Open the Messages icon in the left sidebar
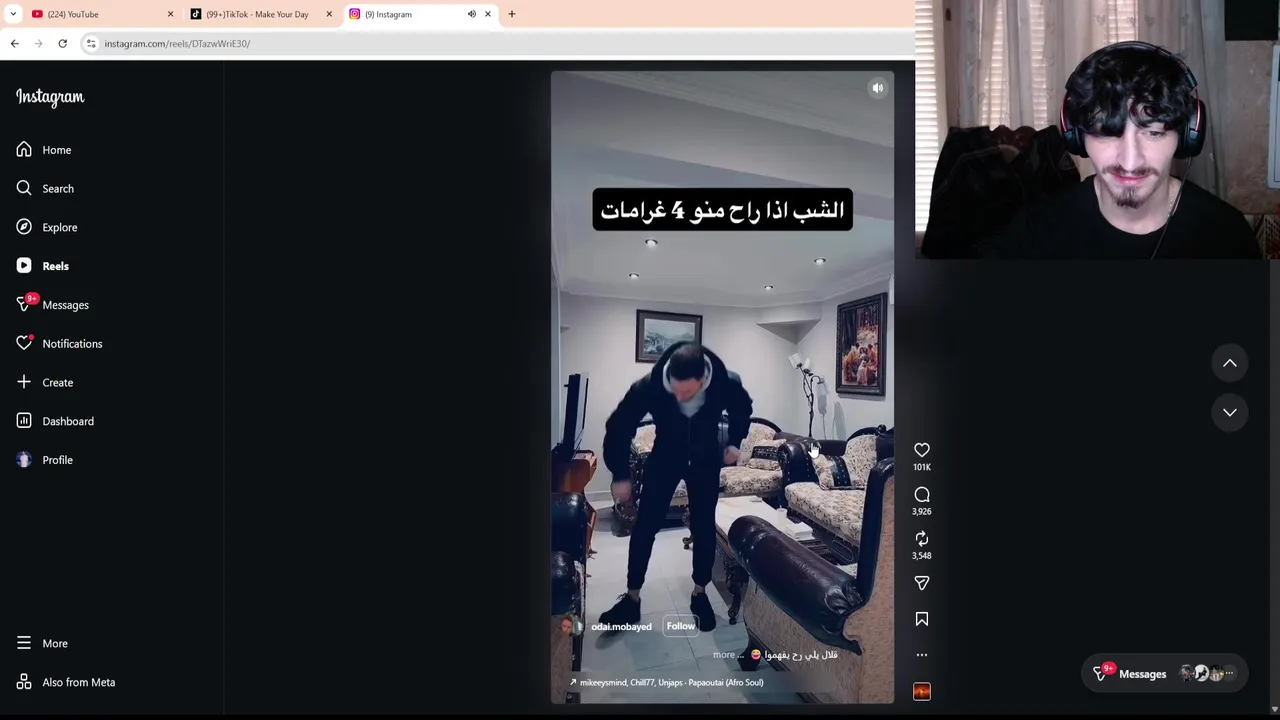1280x720 pixels. click(x=24, y=304)
